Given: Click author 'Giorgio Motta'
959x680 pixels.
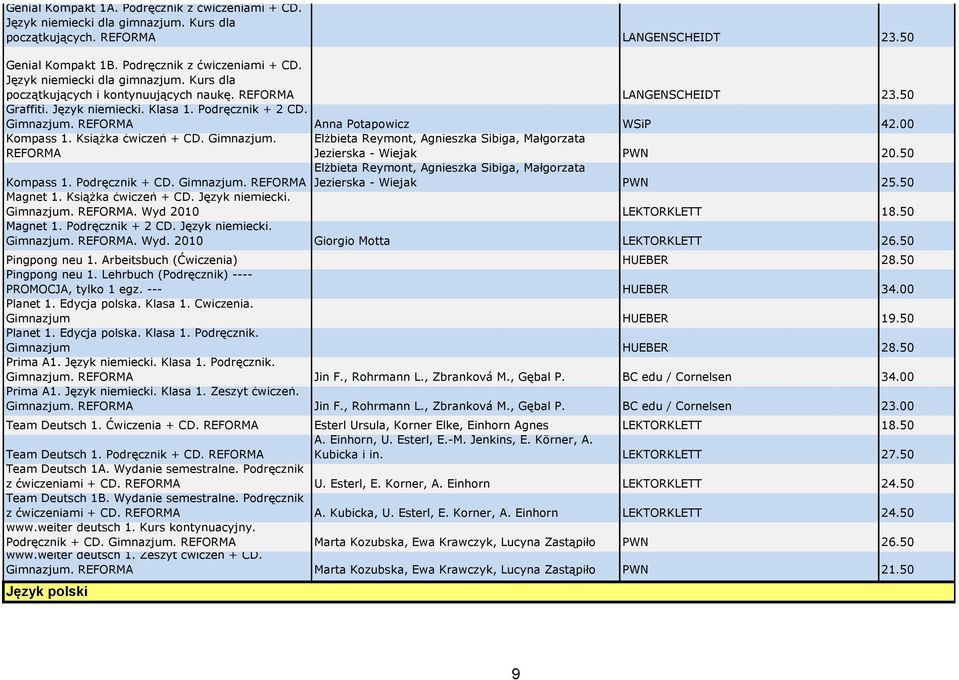Looking at the screenshot, I should (x=352, y=242).
